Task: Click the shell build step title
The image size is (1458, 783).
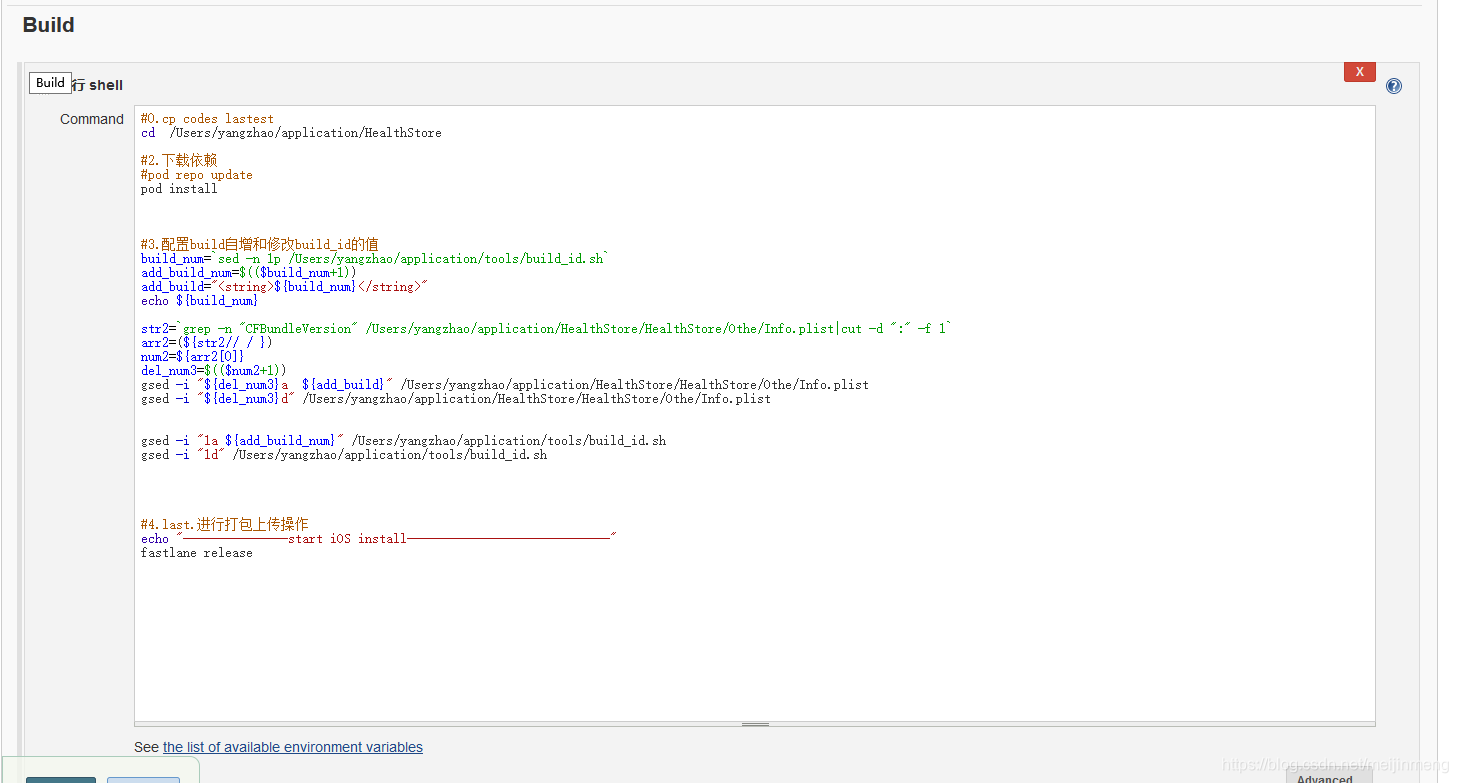Action: click(x=97, y=85)
